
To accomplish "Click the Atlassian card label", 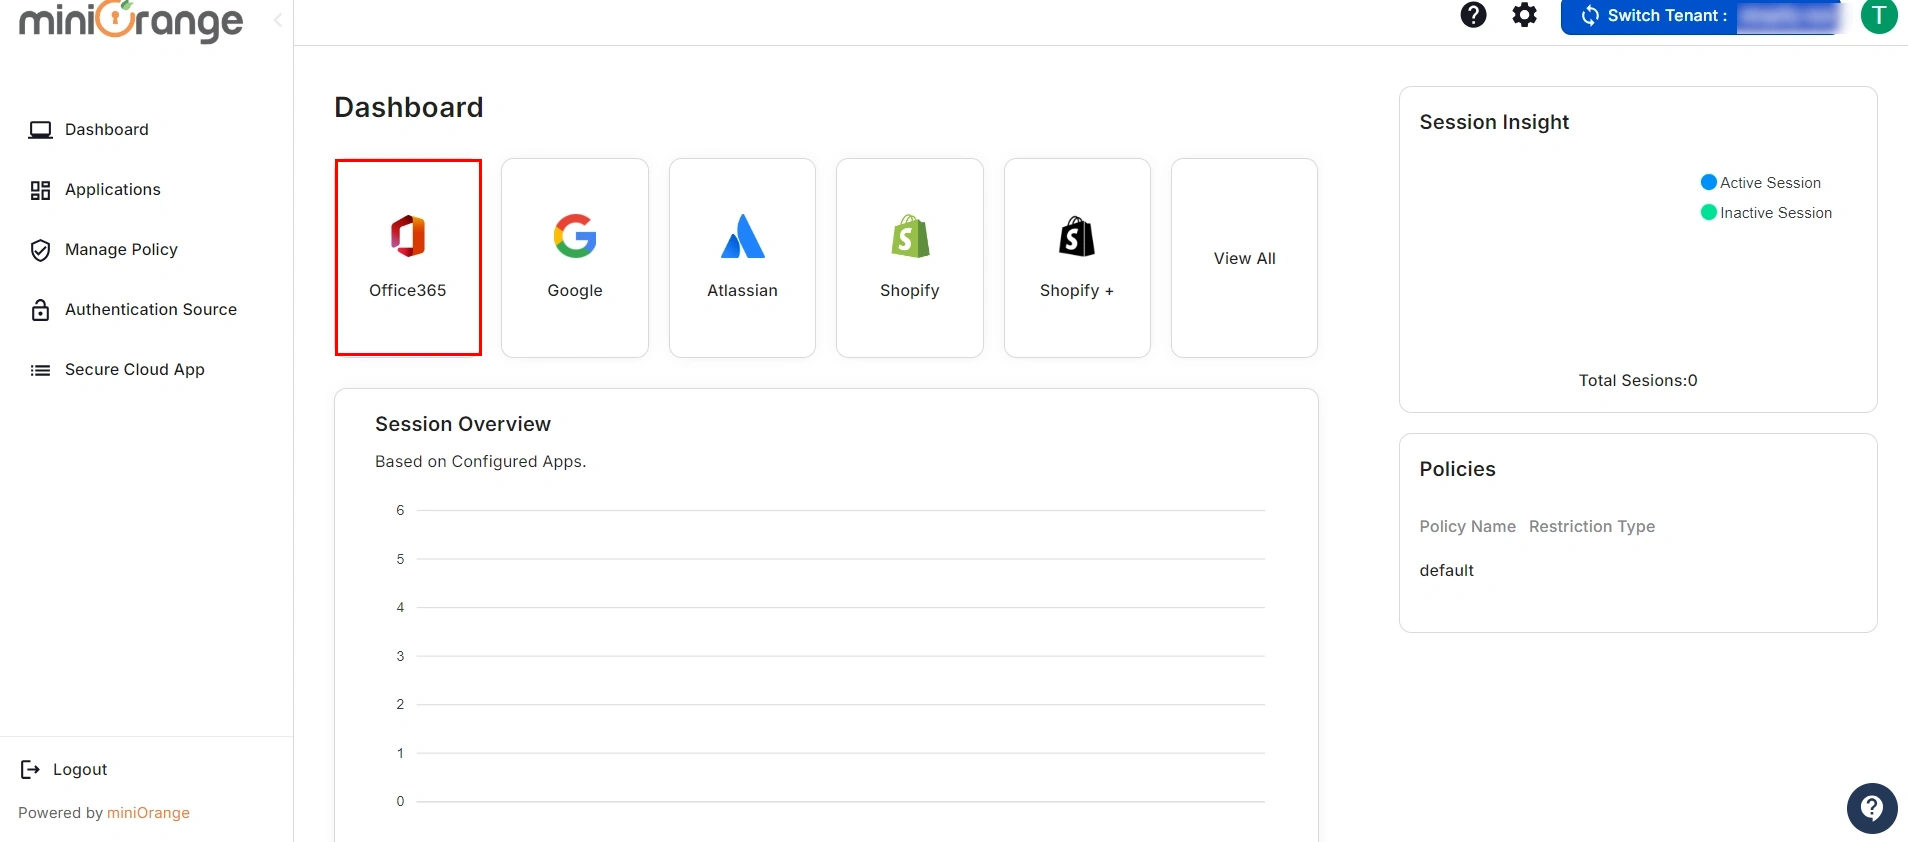I will 742,290.
